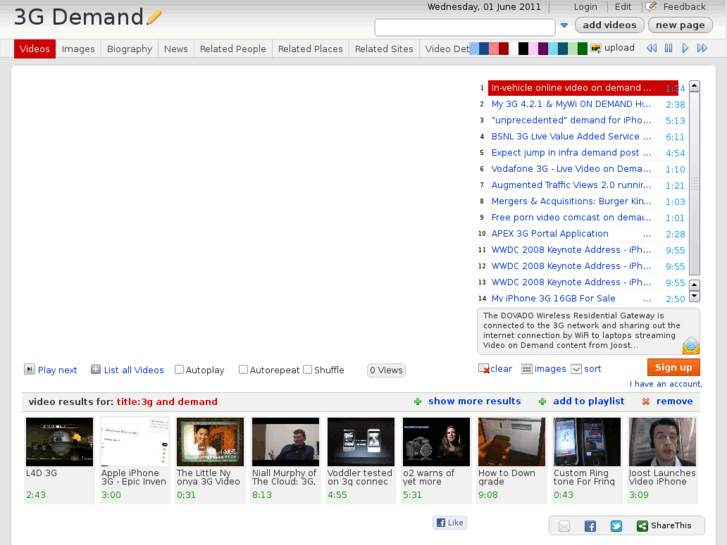Image resolution: width=727 pixels, height=545 pixels.
Task: Skip forward with the double-right arrow
Action: [x=702, y=48]
